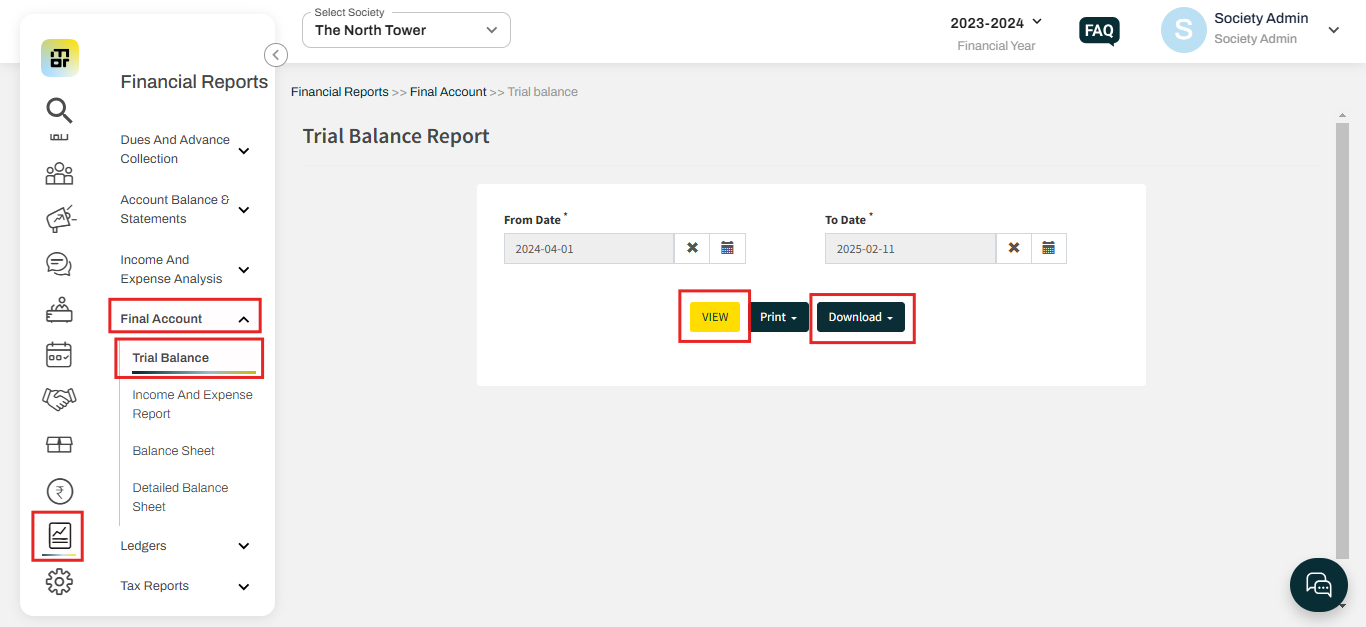Open the Download dropdown button
1366x627 pixels.
860,317
